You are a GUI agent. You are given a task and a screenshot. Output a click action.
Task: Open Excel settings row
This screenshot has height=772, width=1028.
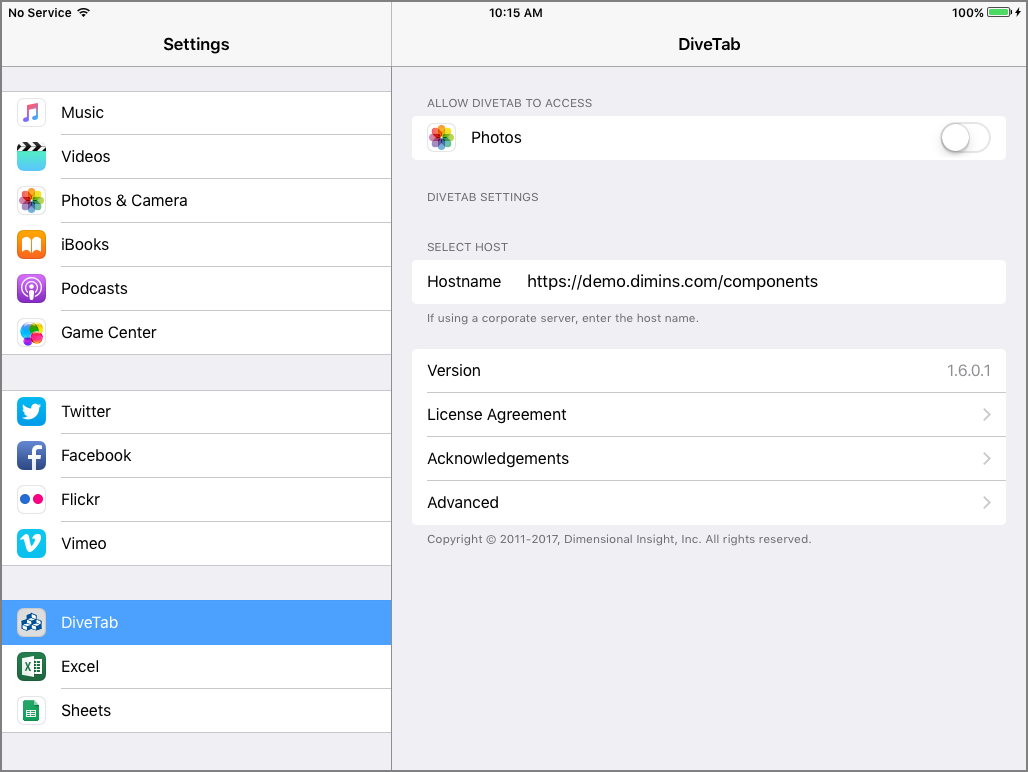pos(197,666)
